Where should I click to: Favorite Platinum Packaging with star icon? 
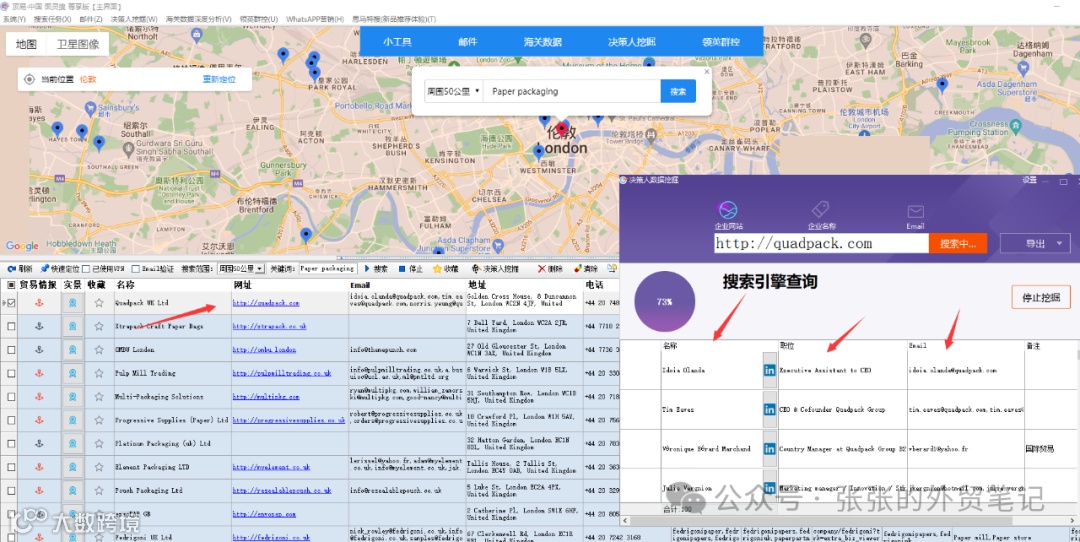[99, 444]
